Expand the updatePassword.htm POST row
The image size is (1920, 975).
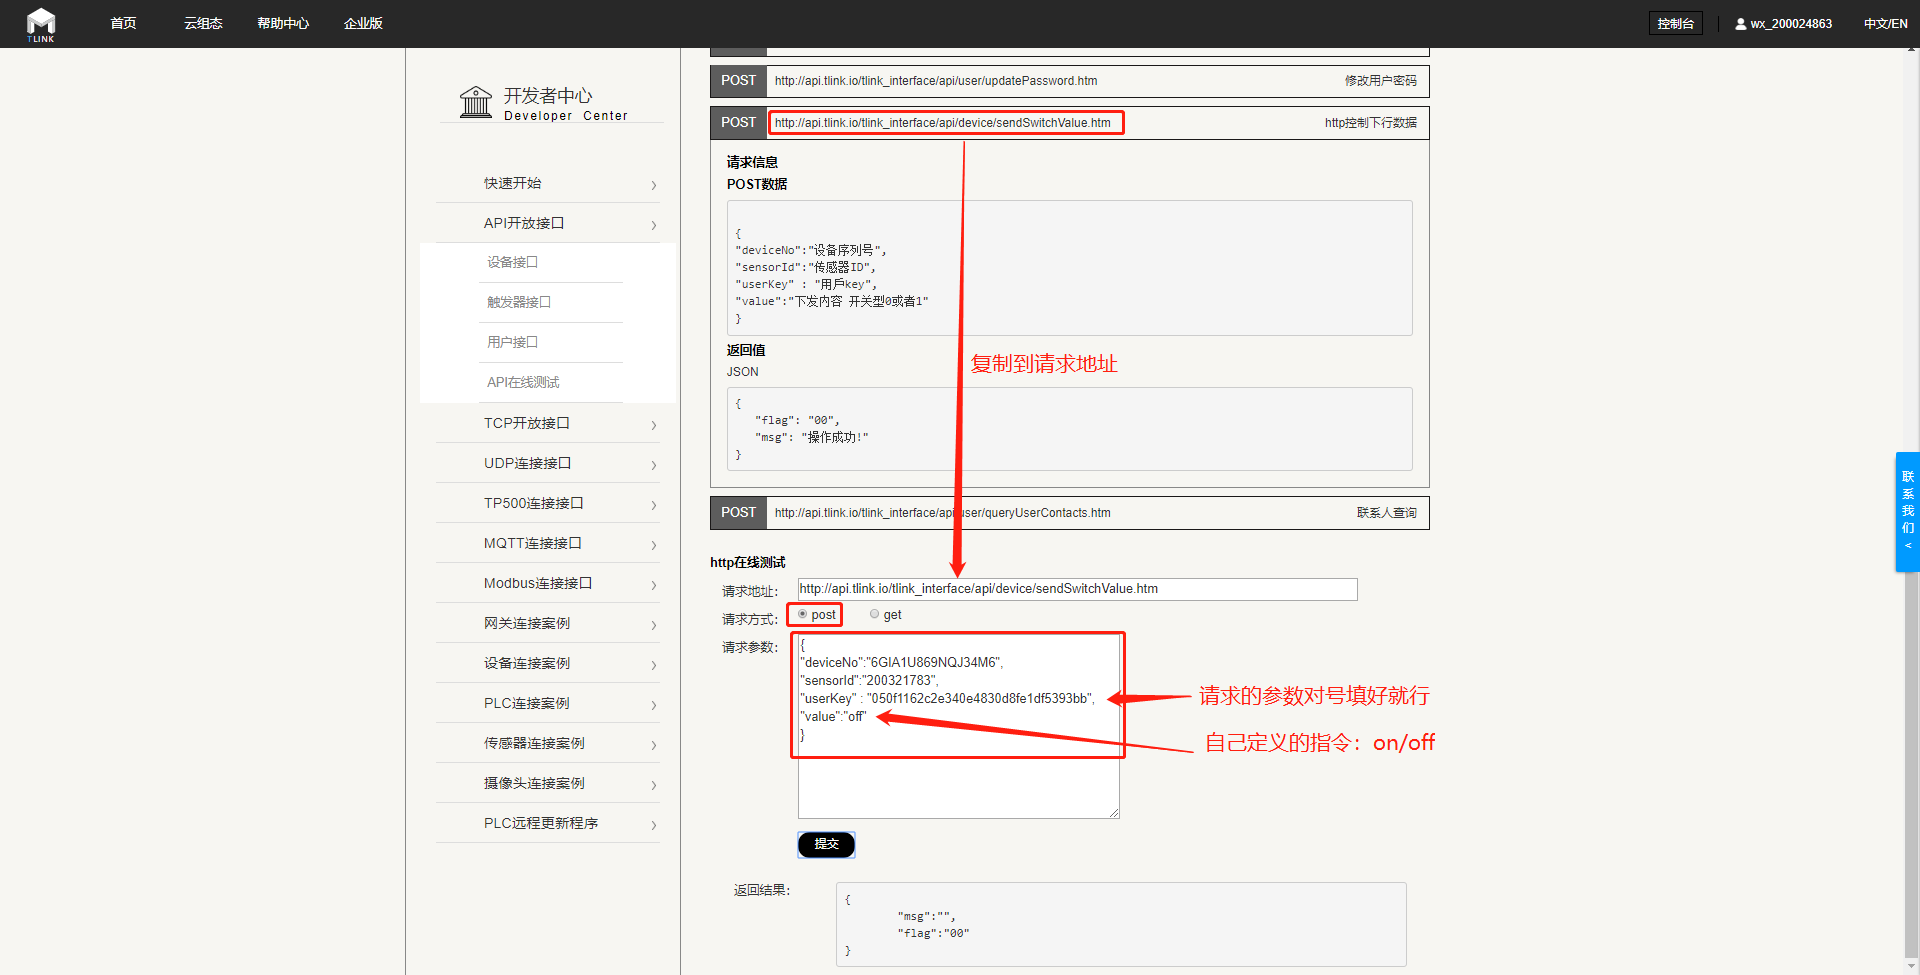point(1069,81)
